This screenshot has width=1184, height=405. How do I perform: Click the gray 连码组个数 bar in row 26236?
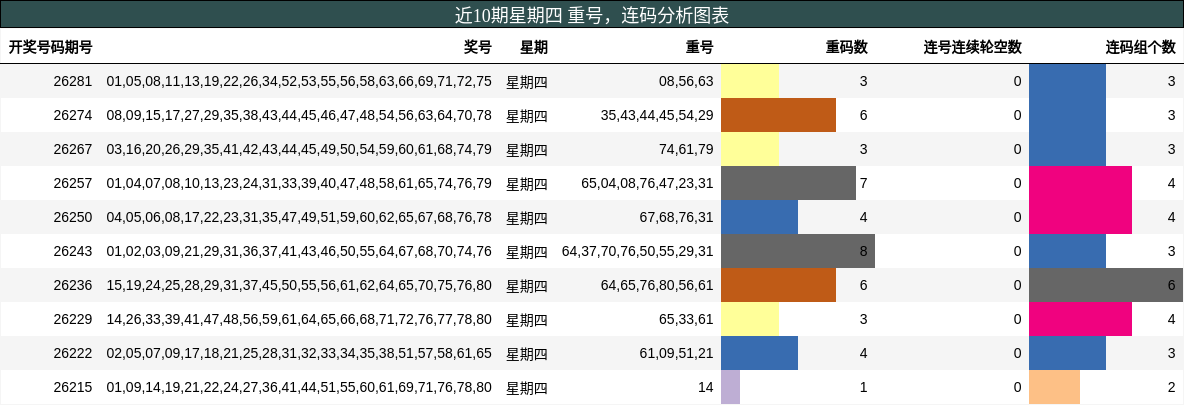(x=1106, y=285)
